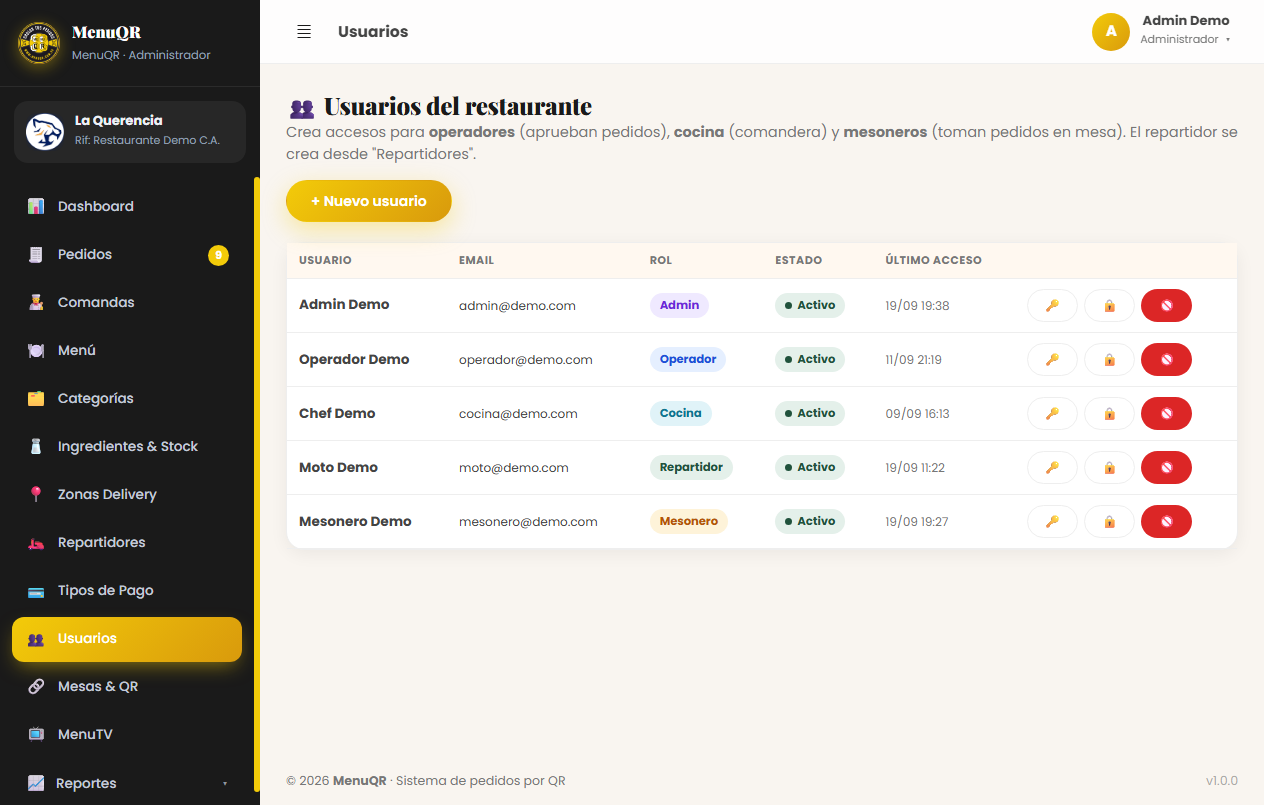Click the key icon for Mesonero Demo
1264x805 pixels.
pyautogui.click(x=1052, y=521)
